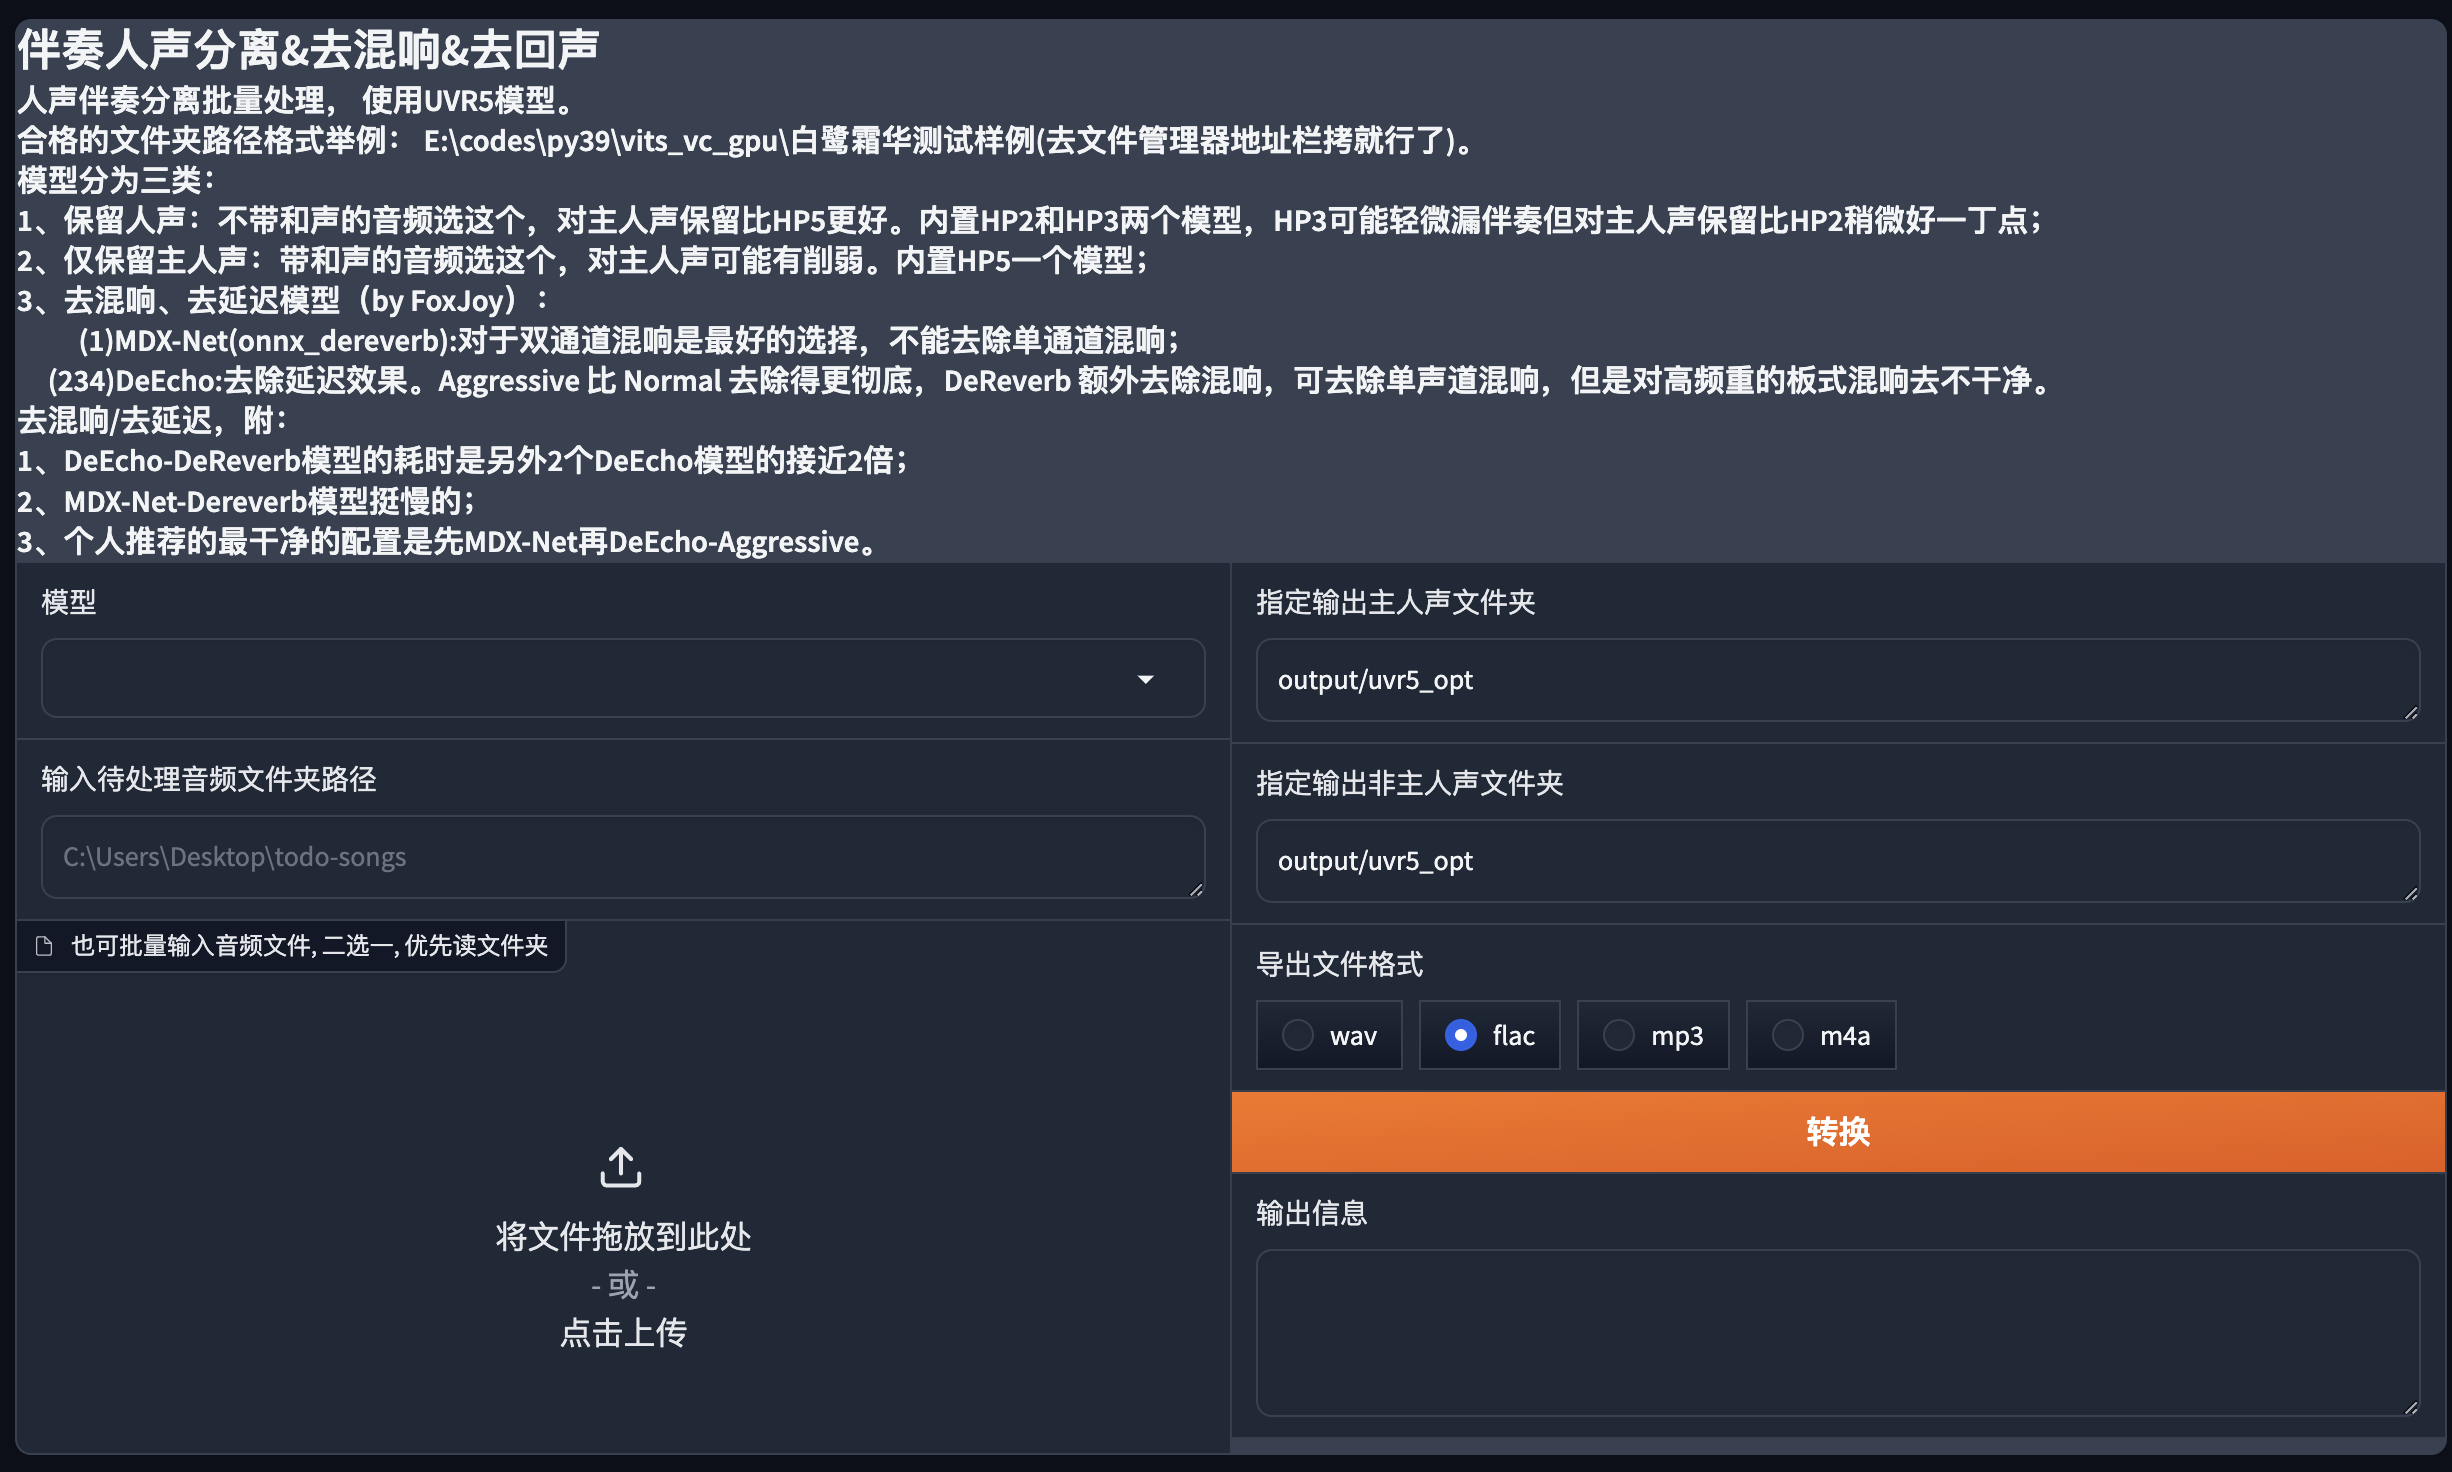2452x1472 pixels.
Task: Click the upload arrow icon
Action: [621, 1167]
